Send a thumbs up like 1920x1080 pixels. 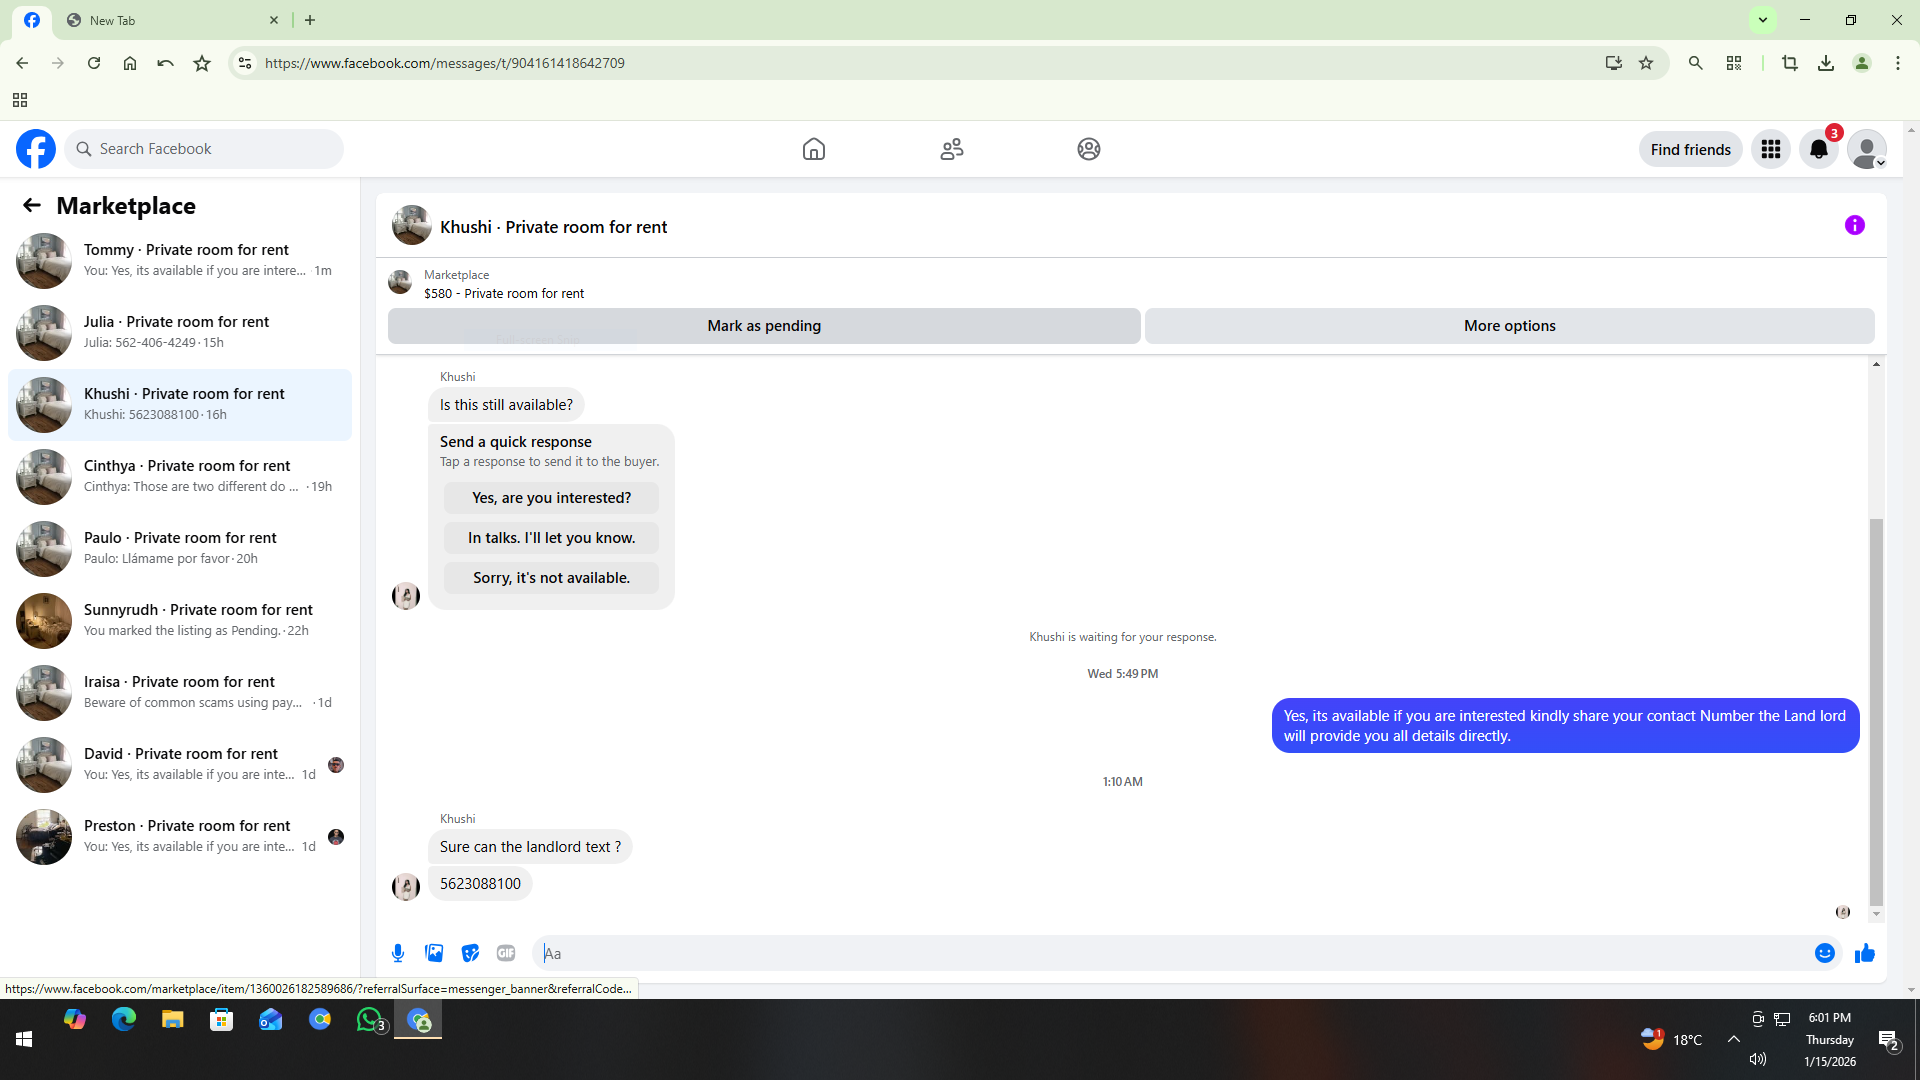tap(1864, 953)
